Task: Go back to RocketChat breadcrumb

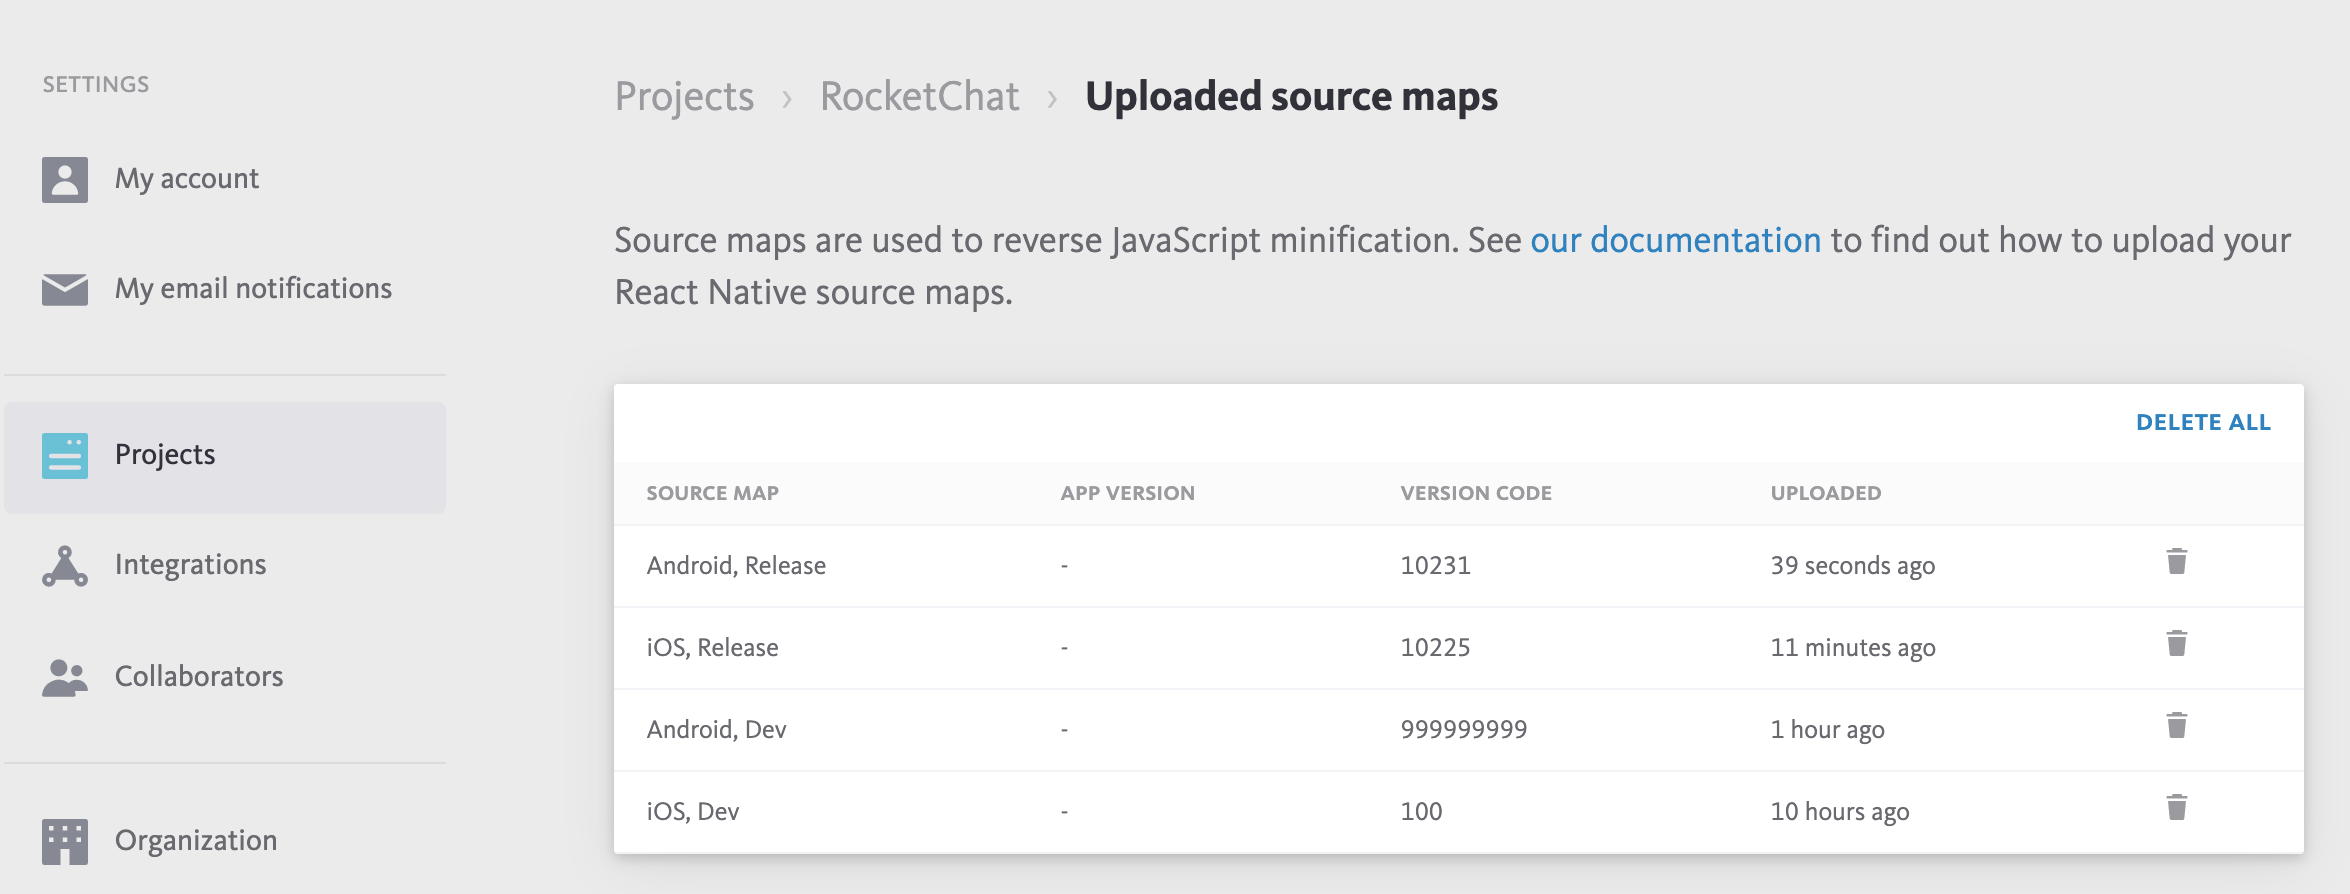Action: click(x=919, y=97)
